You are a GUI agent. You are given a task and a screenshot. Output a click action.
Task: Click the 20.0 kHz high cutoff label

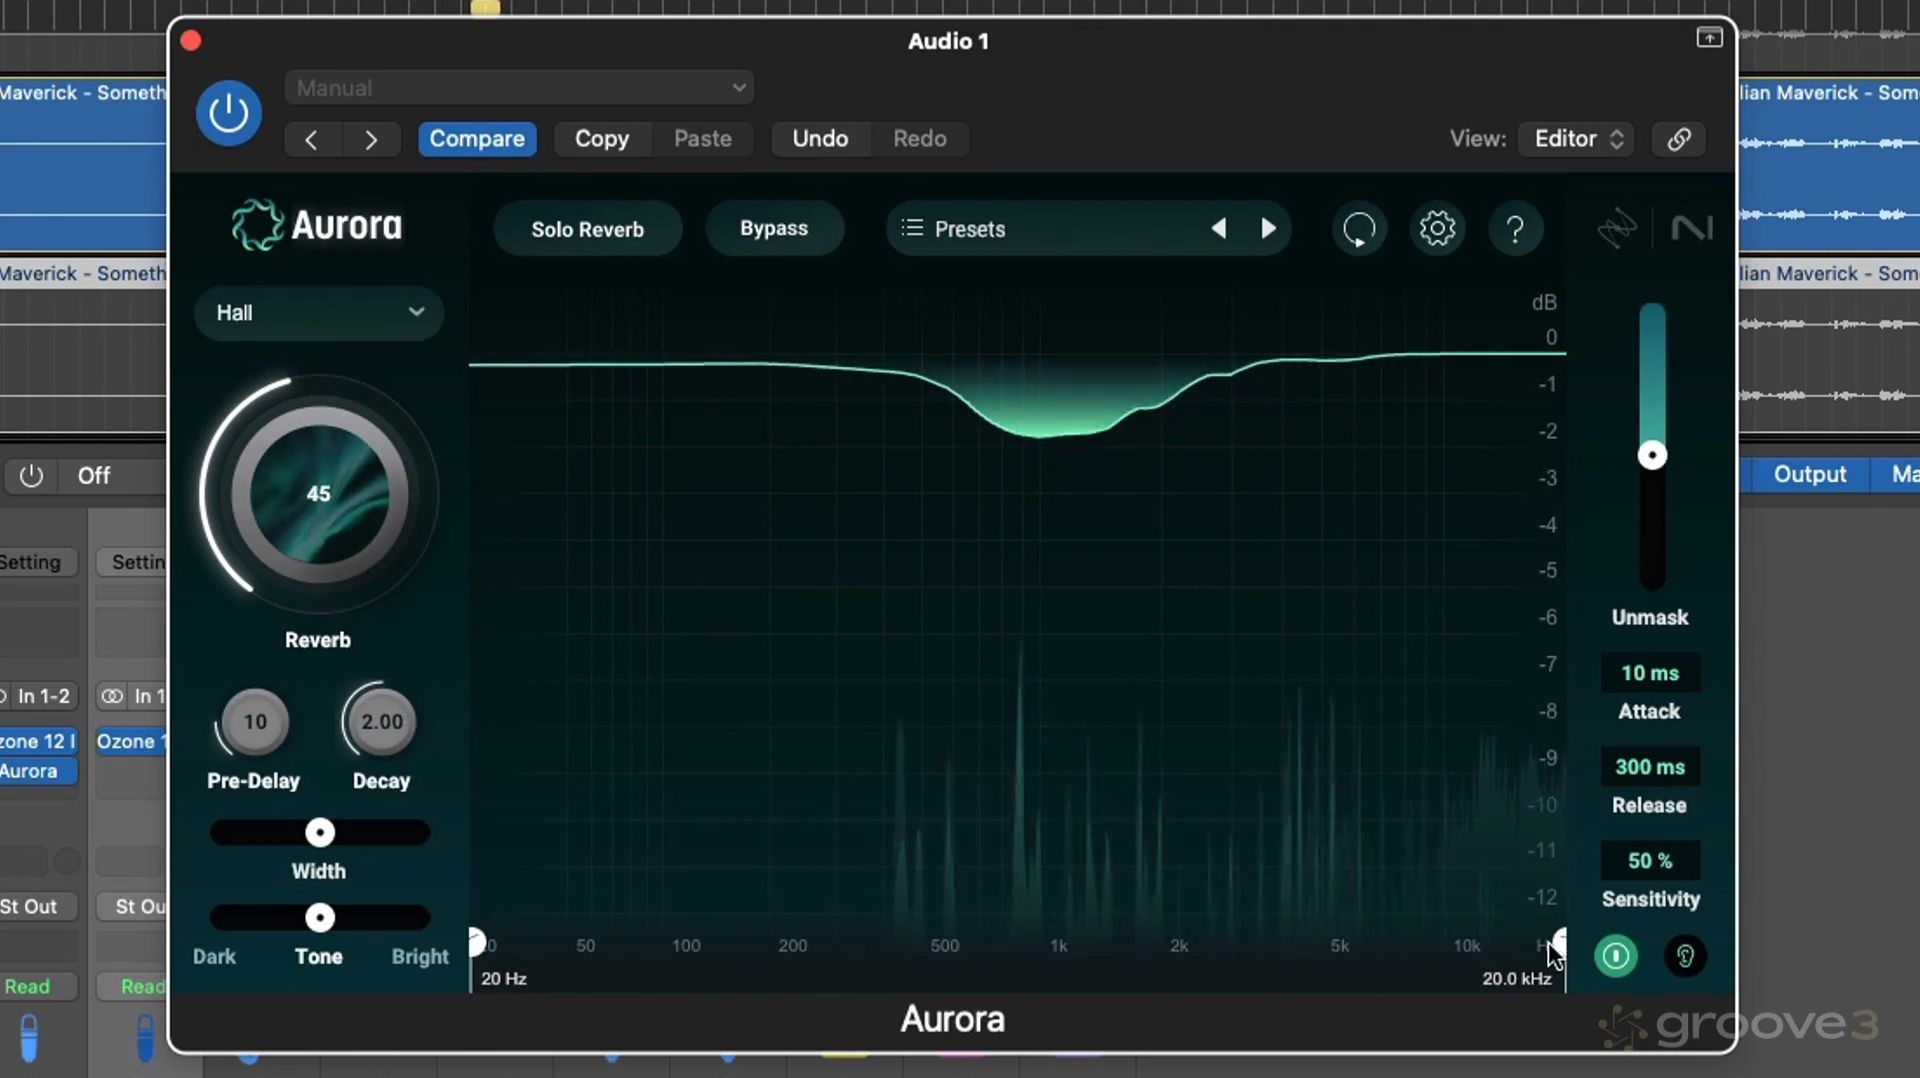click(x=1517, y=979)
